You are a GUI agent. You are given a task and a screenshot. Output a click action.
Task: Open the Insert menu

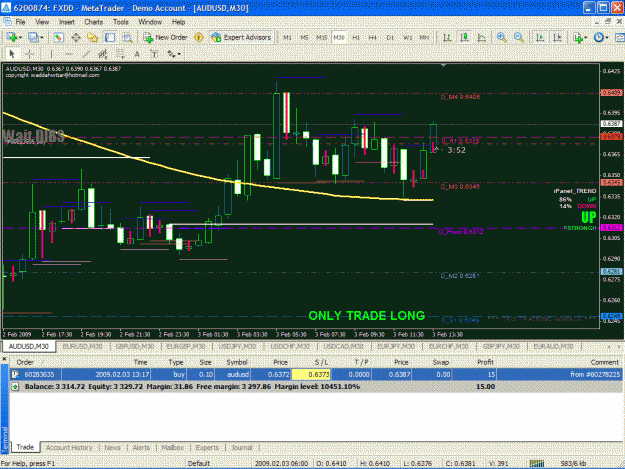[x=67, y=22]
